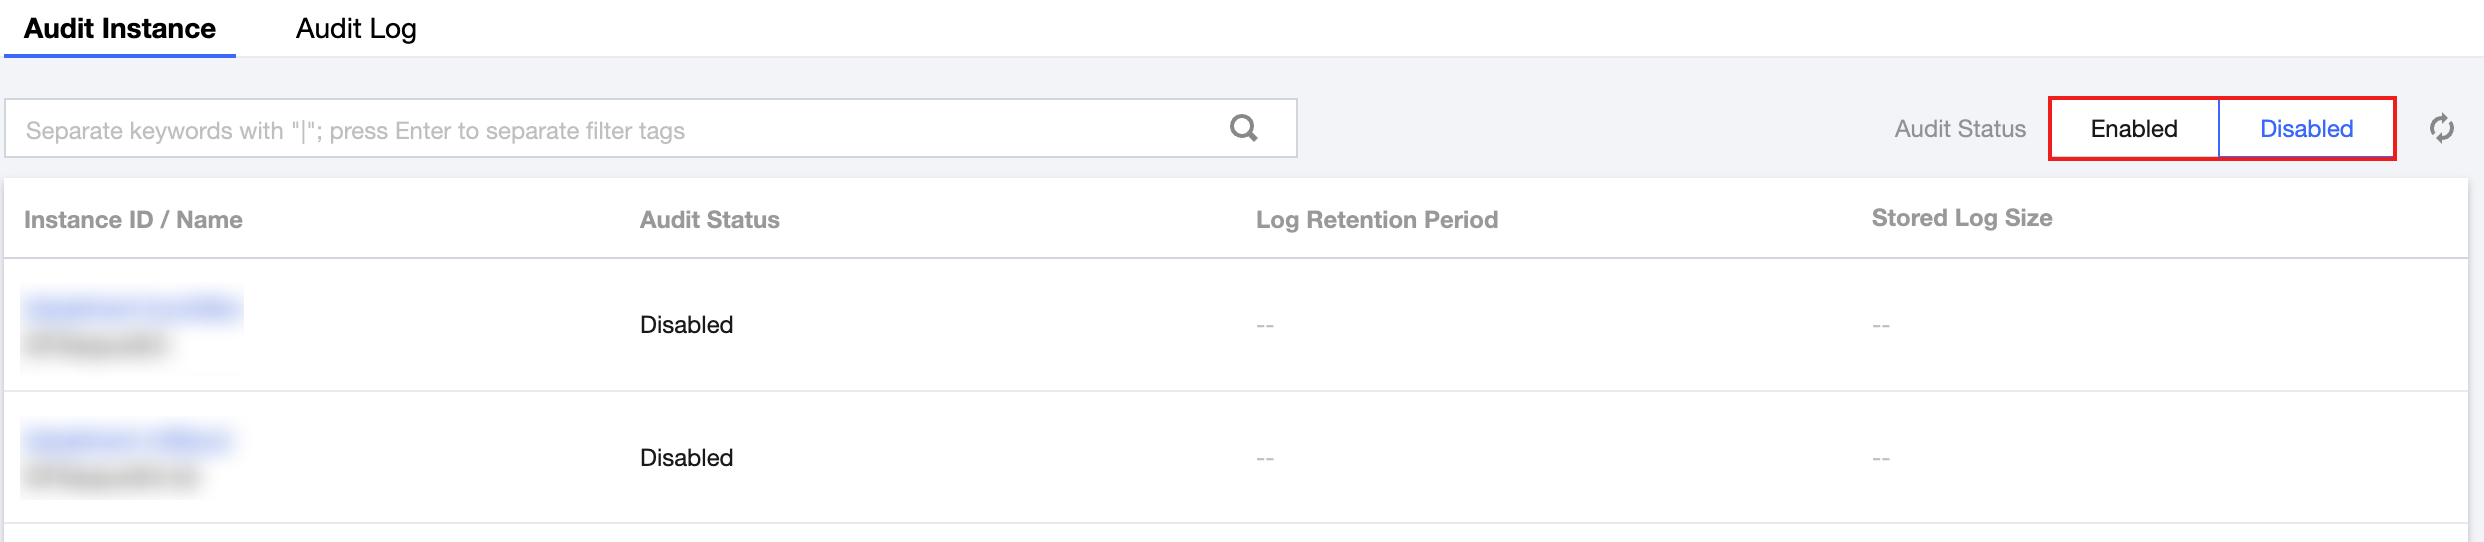Filter instances by Enabled audit status

tap(2134, 129)
